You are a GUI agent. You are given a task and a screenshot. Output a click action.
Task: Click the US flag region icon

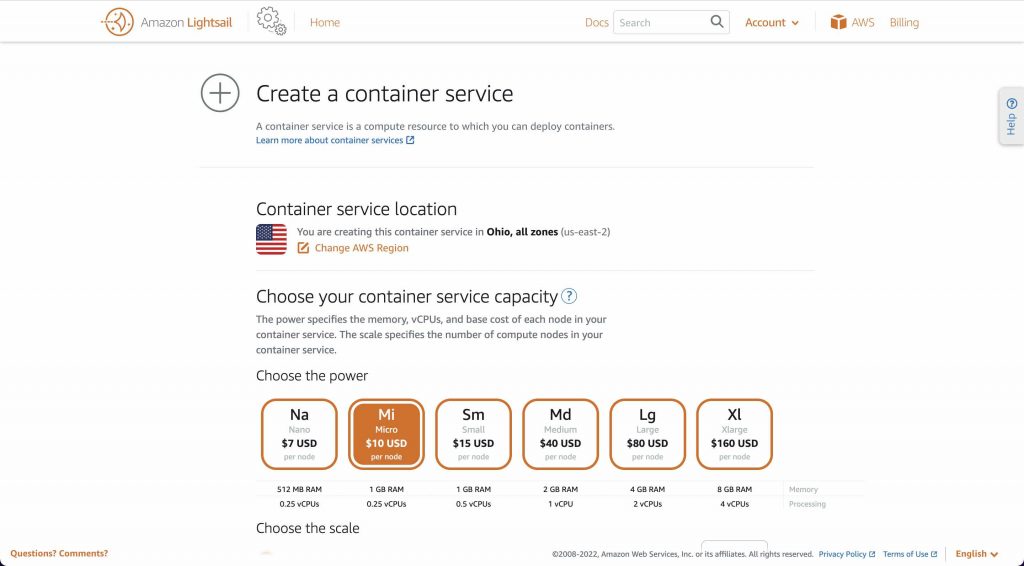[x=271, y=240]
